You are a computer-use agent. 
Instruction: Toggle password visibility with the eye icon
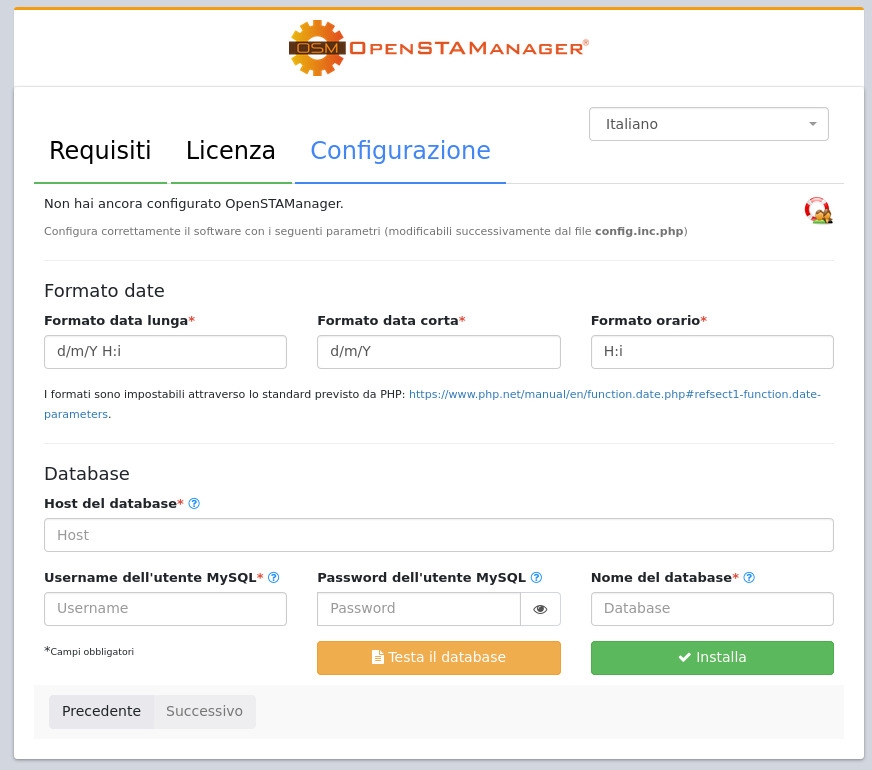(540, 609)
